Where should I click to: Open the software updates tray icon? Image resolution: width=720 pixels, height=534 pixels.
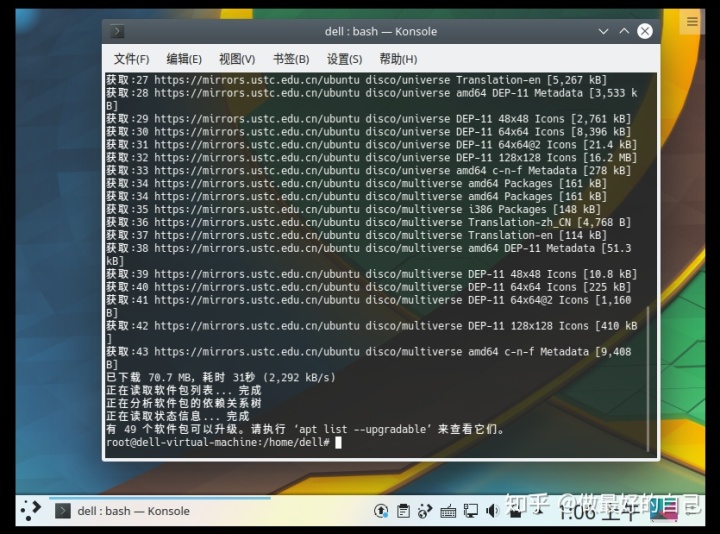tap(381, 511)
